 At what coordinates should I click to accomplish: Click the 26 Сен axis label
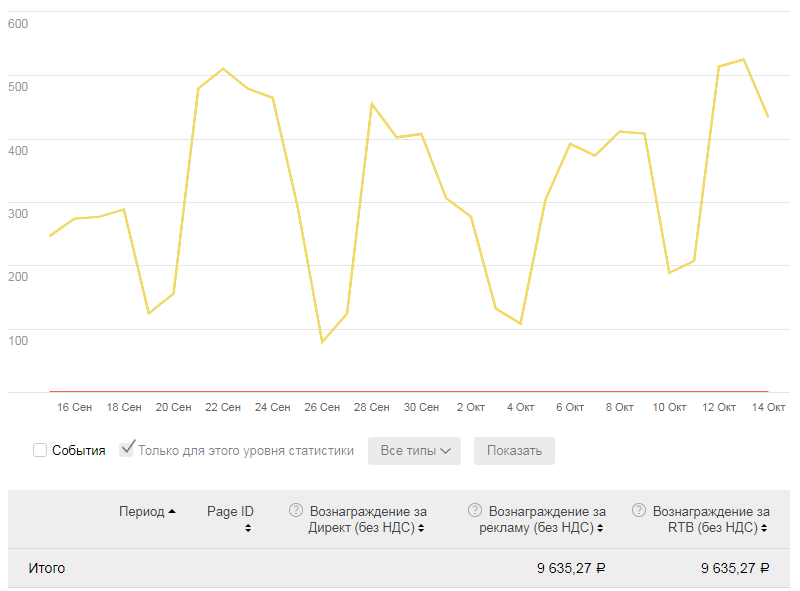(322, 407)
